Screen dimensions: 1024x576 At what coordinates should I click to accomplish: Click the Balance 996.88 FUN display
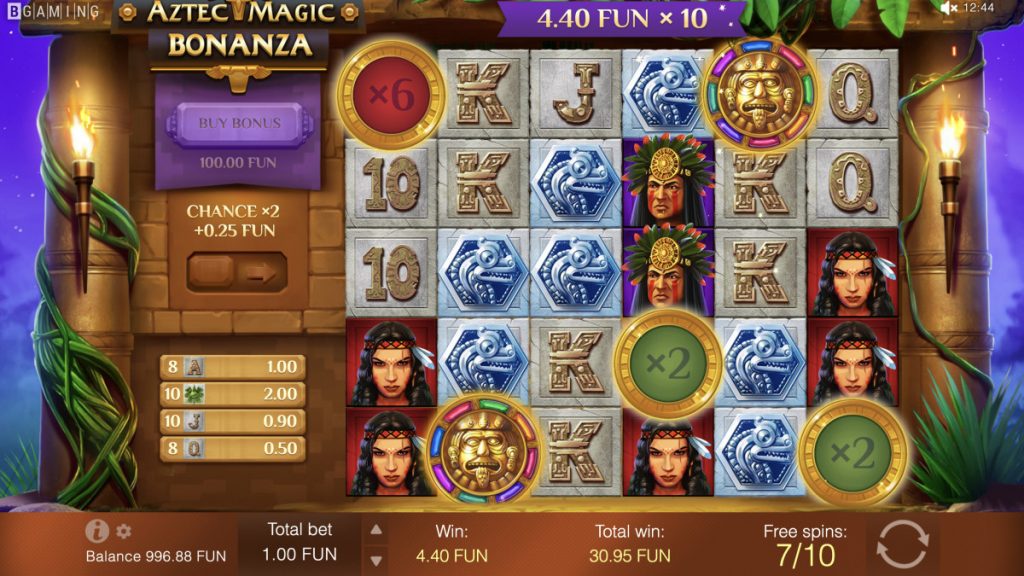[x=156, y=556]
